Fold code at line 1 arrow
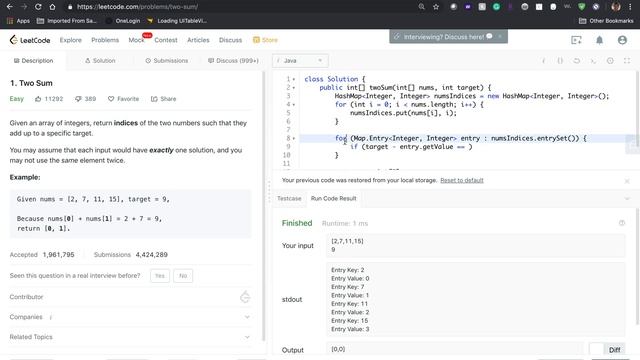 click(294, 79)
